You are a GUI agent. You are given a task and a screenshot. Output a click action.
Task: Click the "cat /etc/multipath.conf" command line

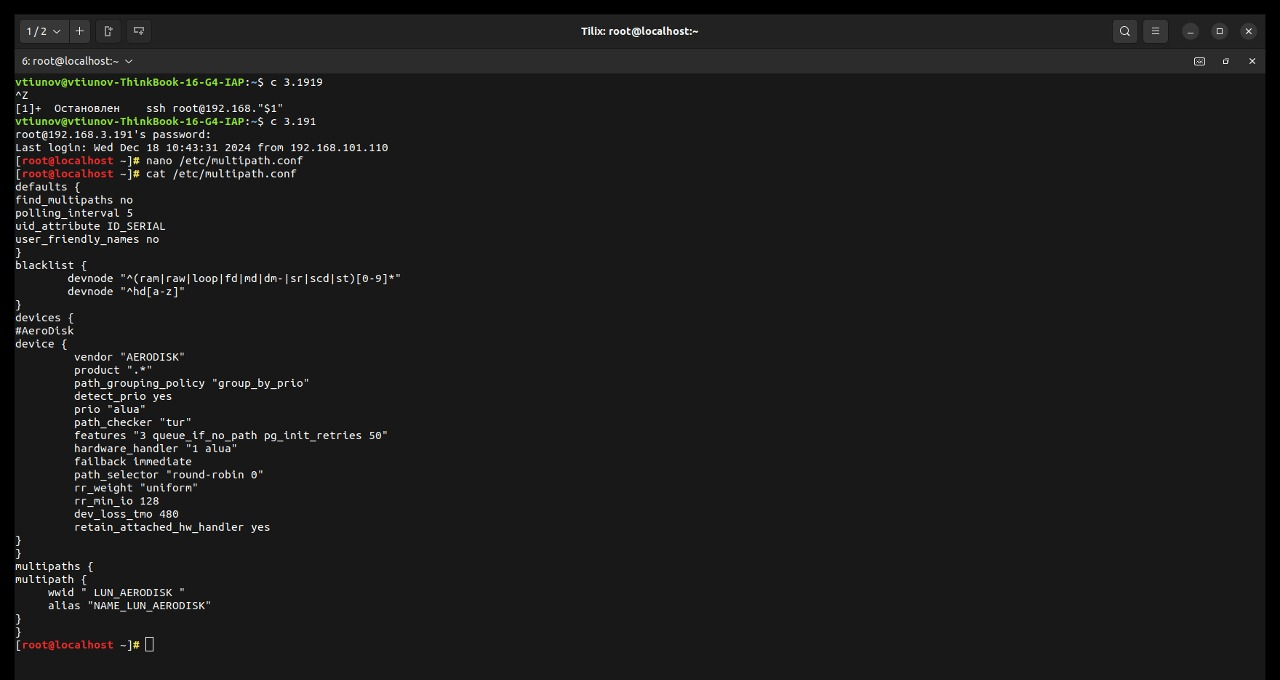coord(221,174)
